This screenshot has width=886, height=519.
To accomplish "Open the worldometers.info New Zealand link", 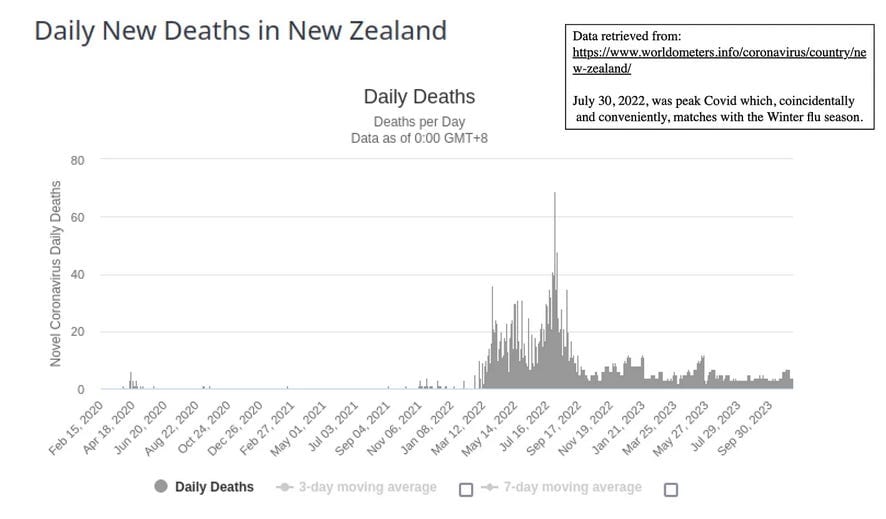I will (719, 60).
